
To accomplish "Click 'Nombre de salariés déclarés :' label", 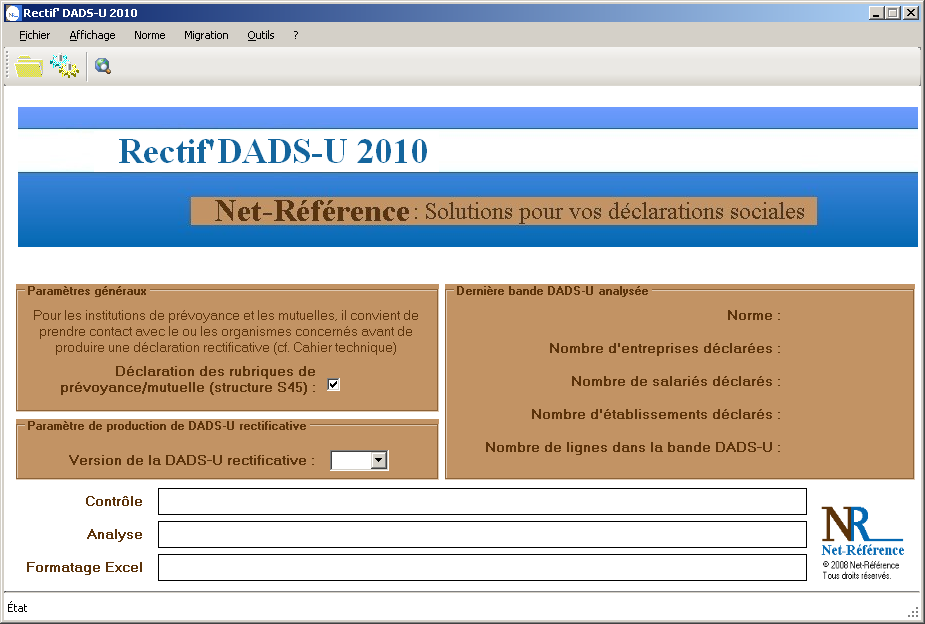I will 675,382.
